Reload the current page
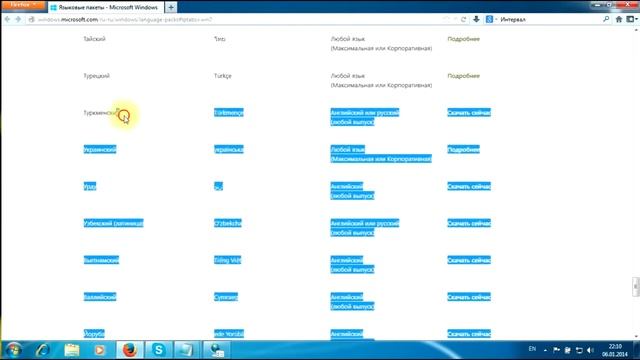This screenshot has width=640, height=360. (x=463, y=19)
